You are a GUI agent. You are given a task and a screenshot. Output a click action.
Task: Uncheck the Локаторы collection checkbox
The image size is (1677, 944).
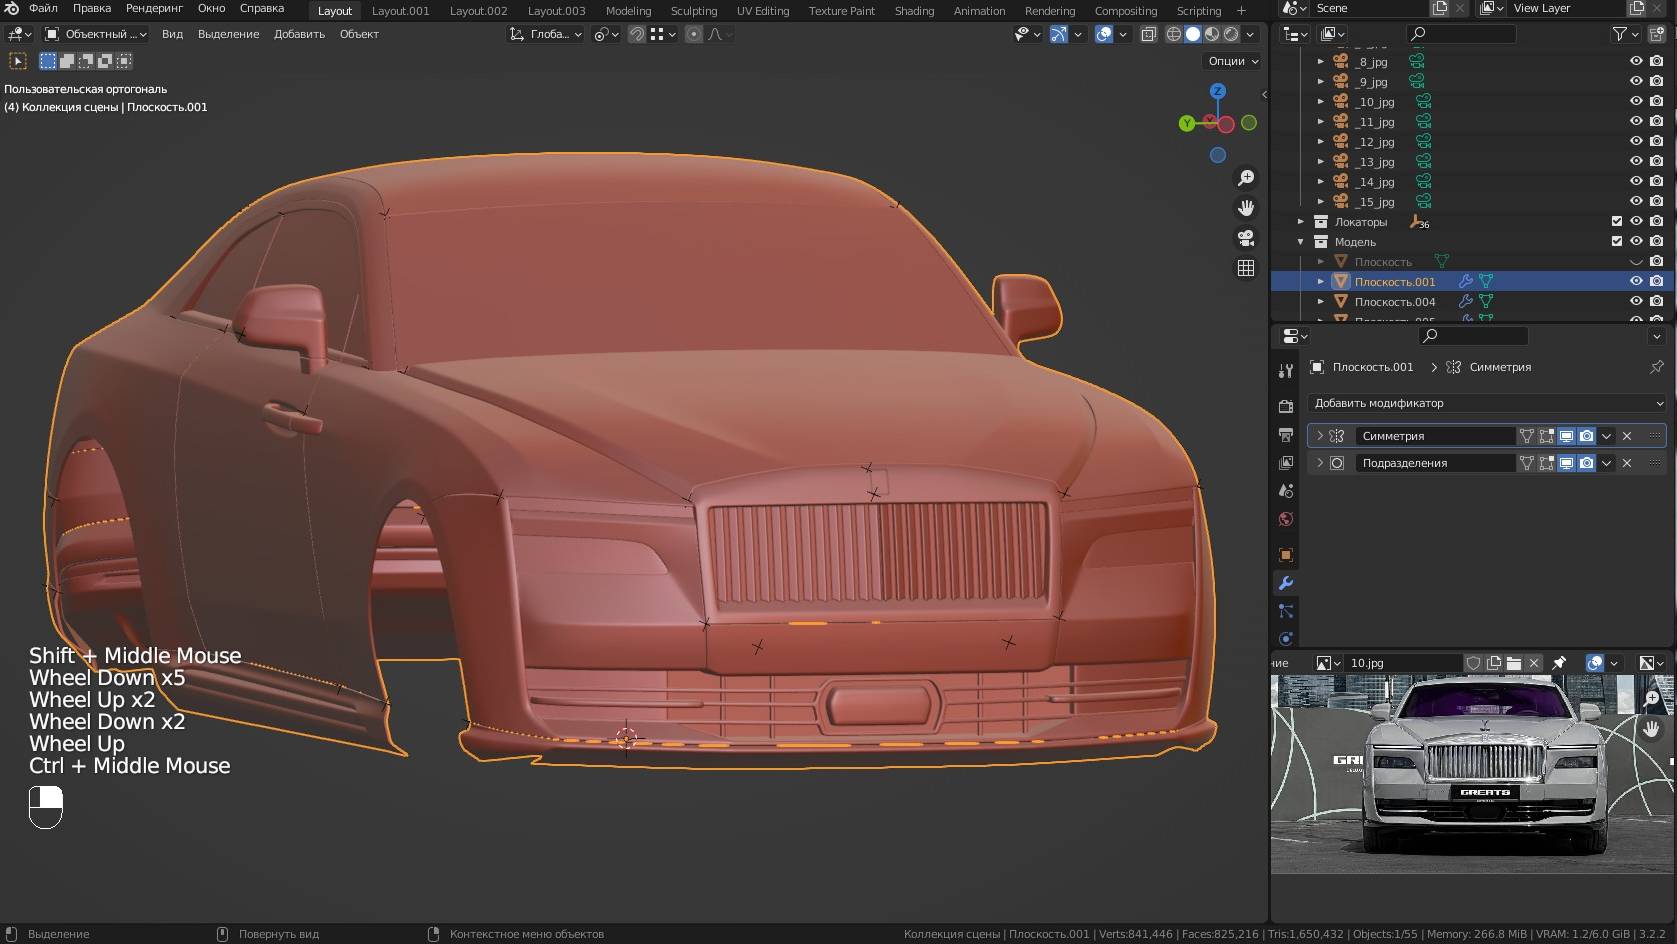[x=1617, y=221]
